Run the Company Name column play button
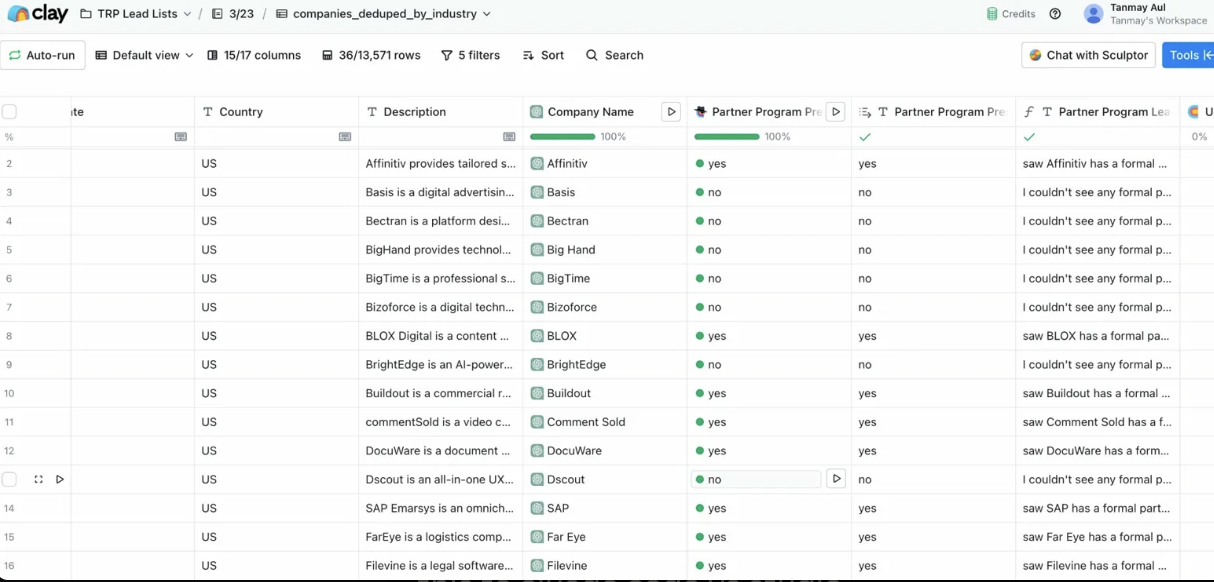The height and width of the screenshot is (582, 1214). pyautogui.click(x=671, y=112)
